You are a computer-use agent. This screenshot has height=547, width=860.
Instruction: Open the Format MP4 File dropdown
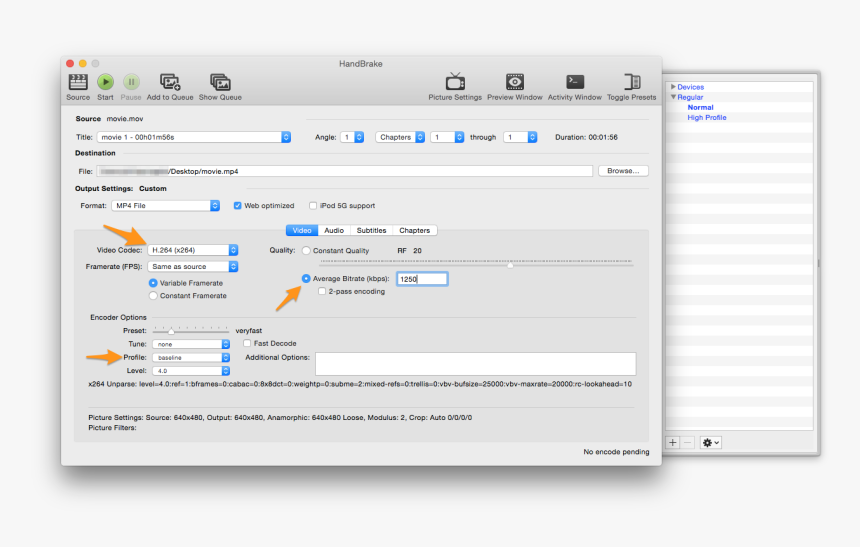click(166, 206)
